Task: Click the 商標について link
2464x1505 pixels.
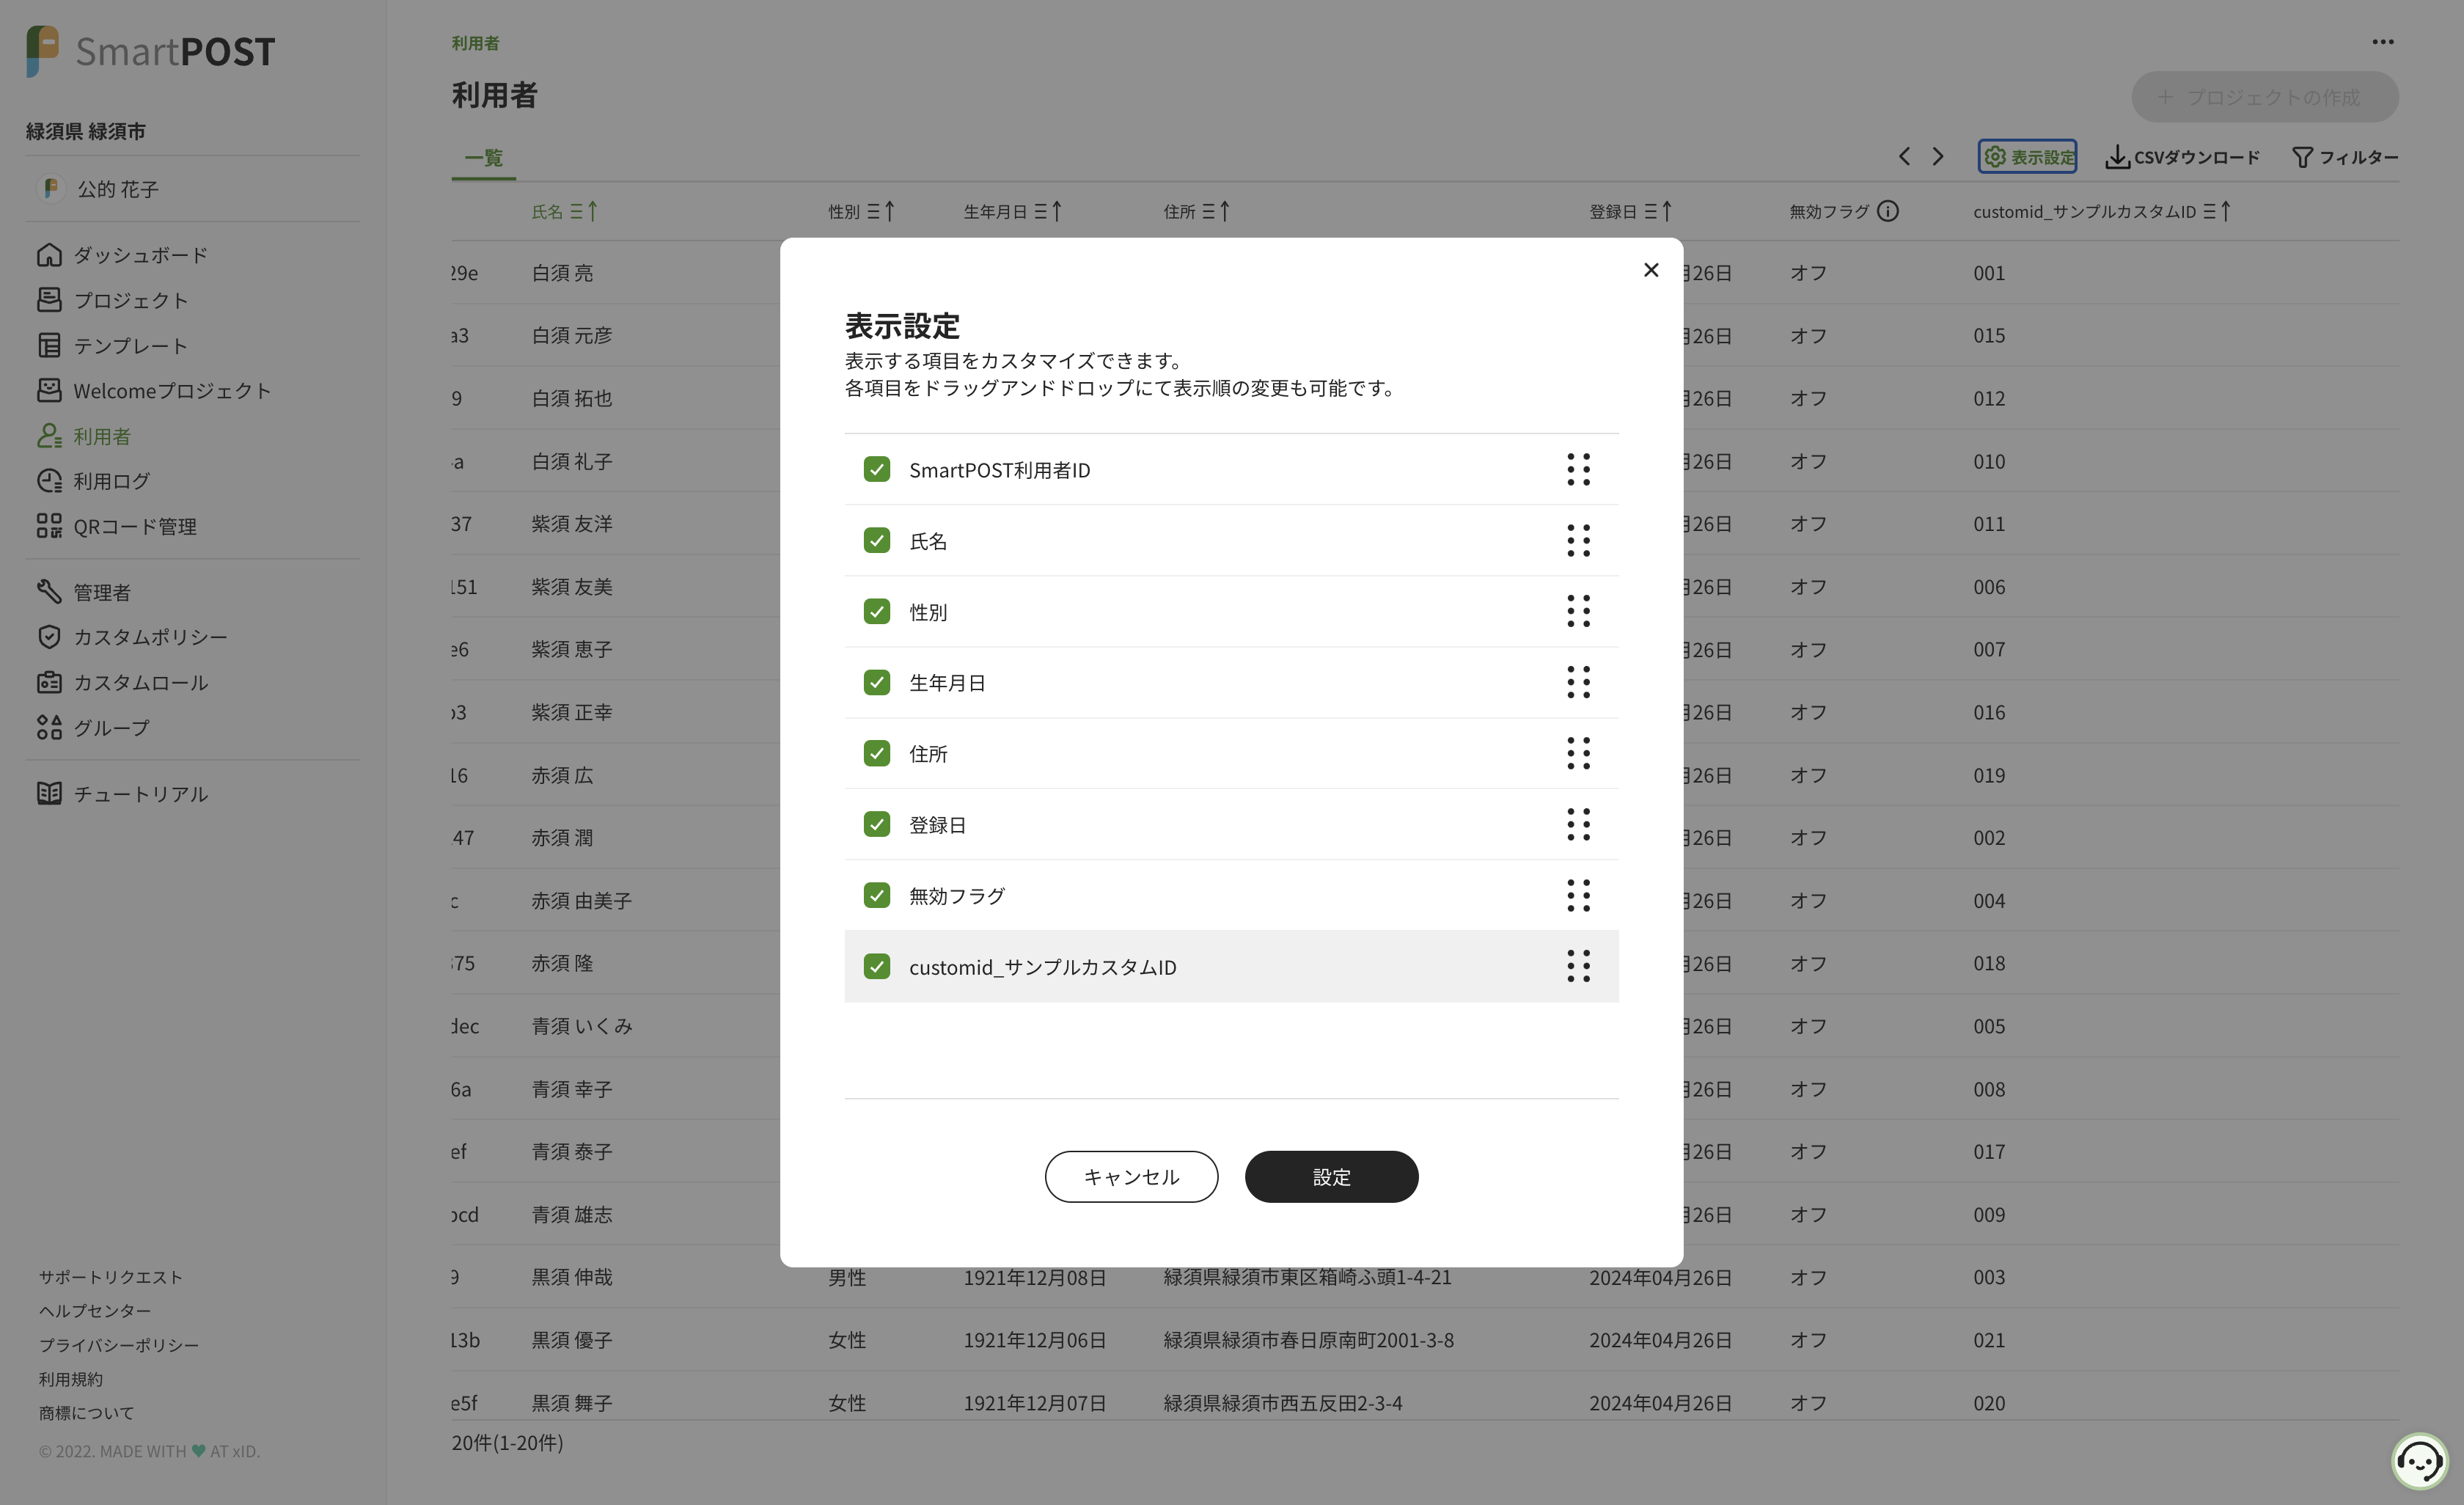Action: click(87, 1413)
